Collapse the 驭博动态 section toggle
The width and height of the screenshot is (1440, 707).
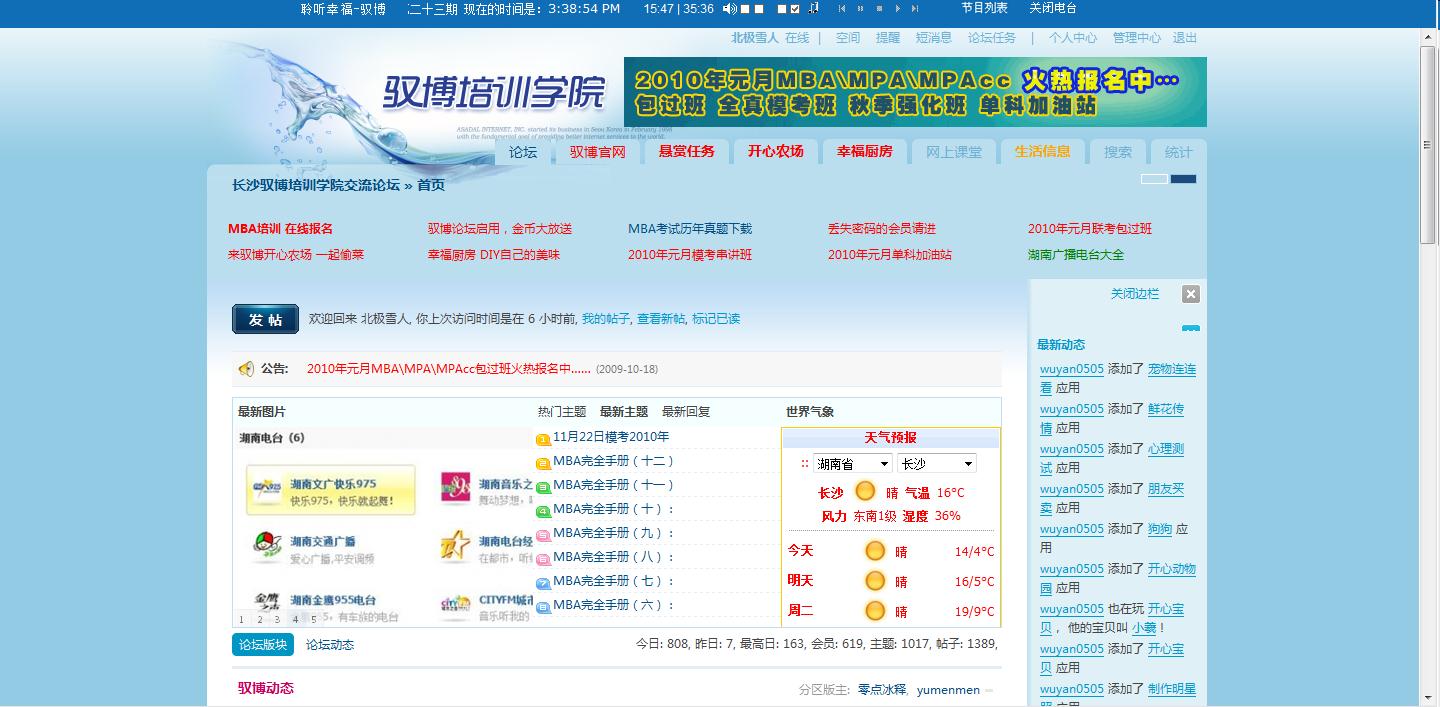pos(989,691)
